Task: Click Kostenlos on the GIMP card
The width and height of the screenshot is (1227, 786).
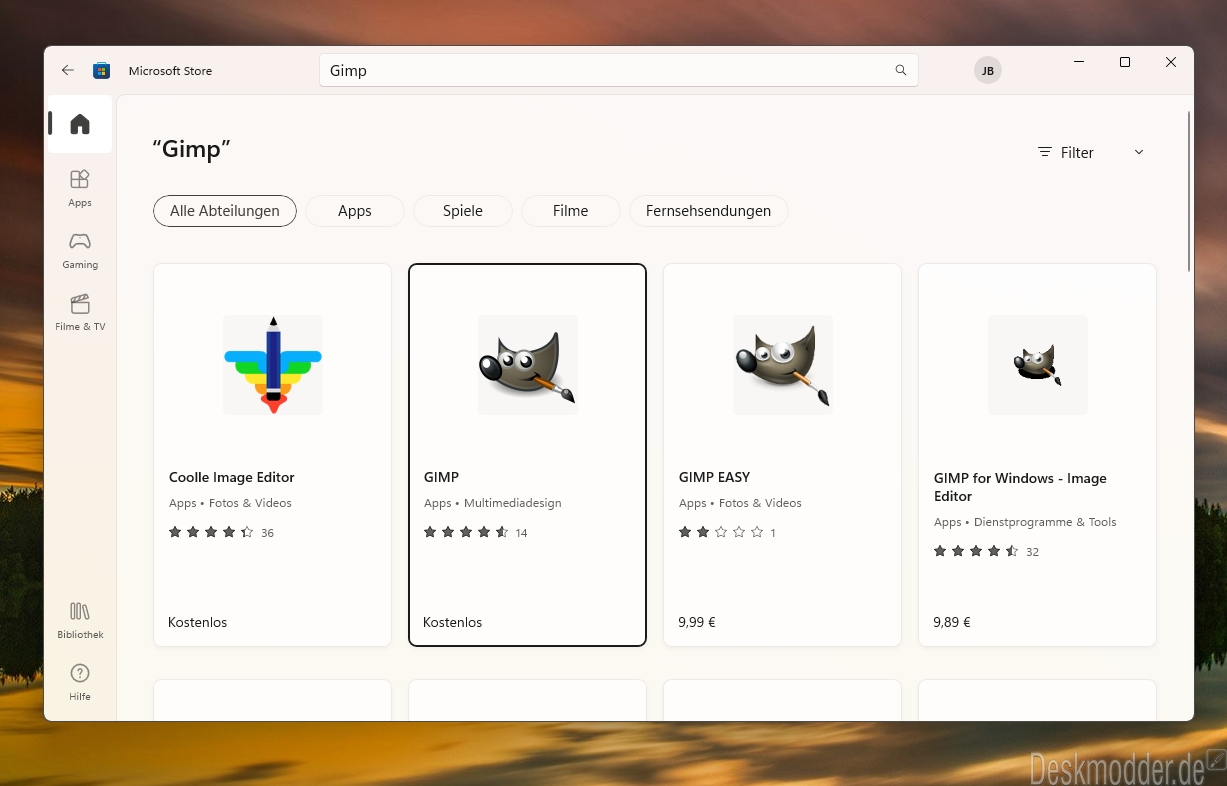Action: coord(453,622)
